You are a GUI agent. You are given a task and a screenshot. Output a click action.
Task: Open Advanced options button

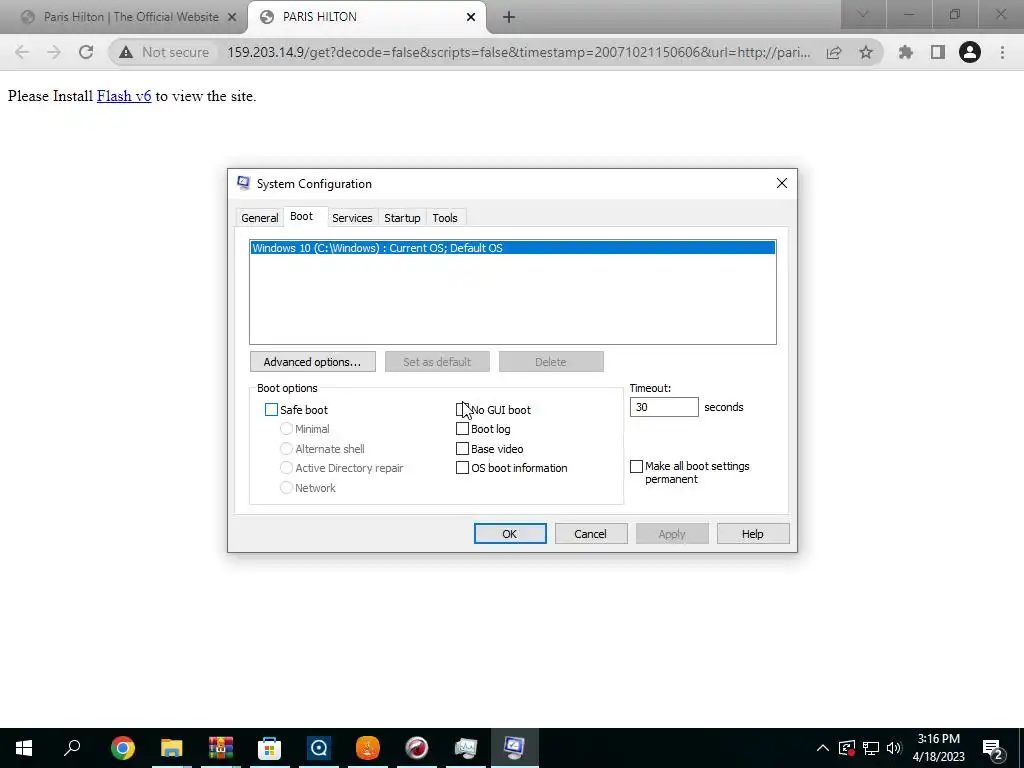click(x=312, y=362)
